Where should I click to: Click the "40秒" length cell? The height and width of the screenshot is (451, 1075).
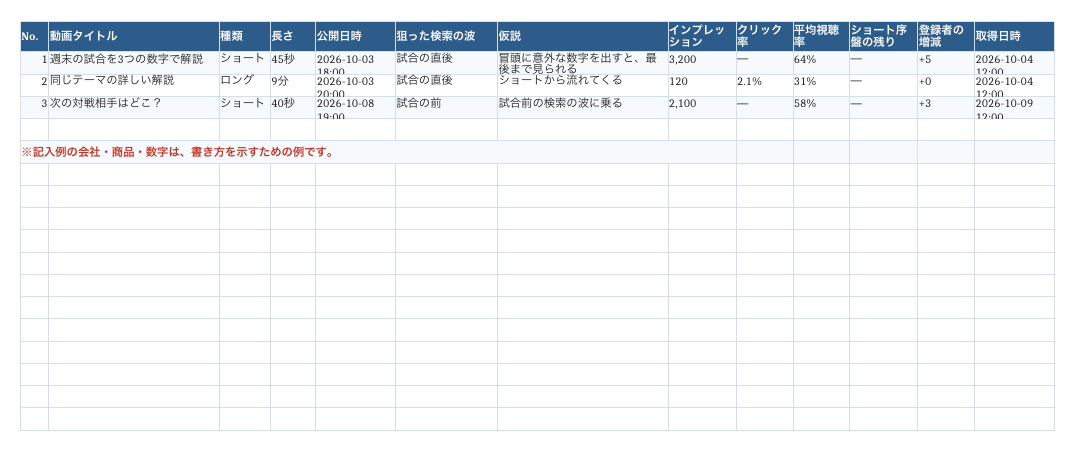click(293, 108)
